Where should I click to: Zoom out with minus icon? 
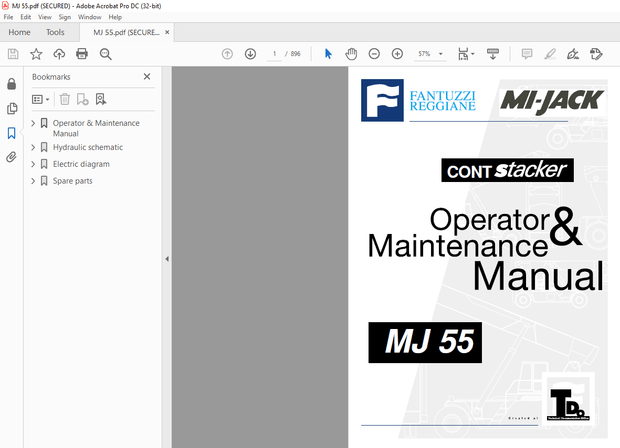tap(374, 54)
